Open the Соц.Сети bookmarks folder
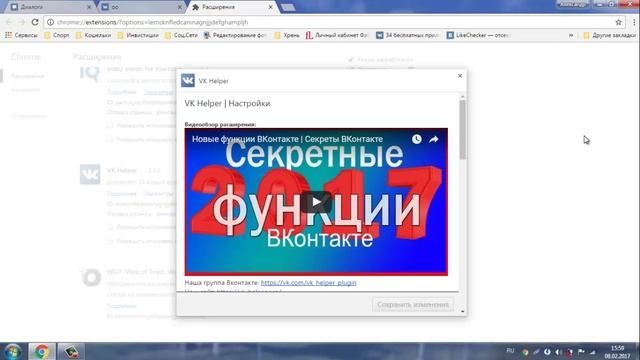Screen dimensions: 640x360 181,36
